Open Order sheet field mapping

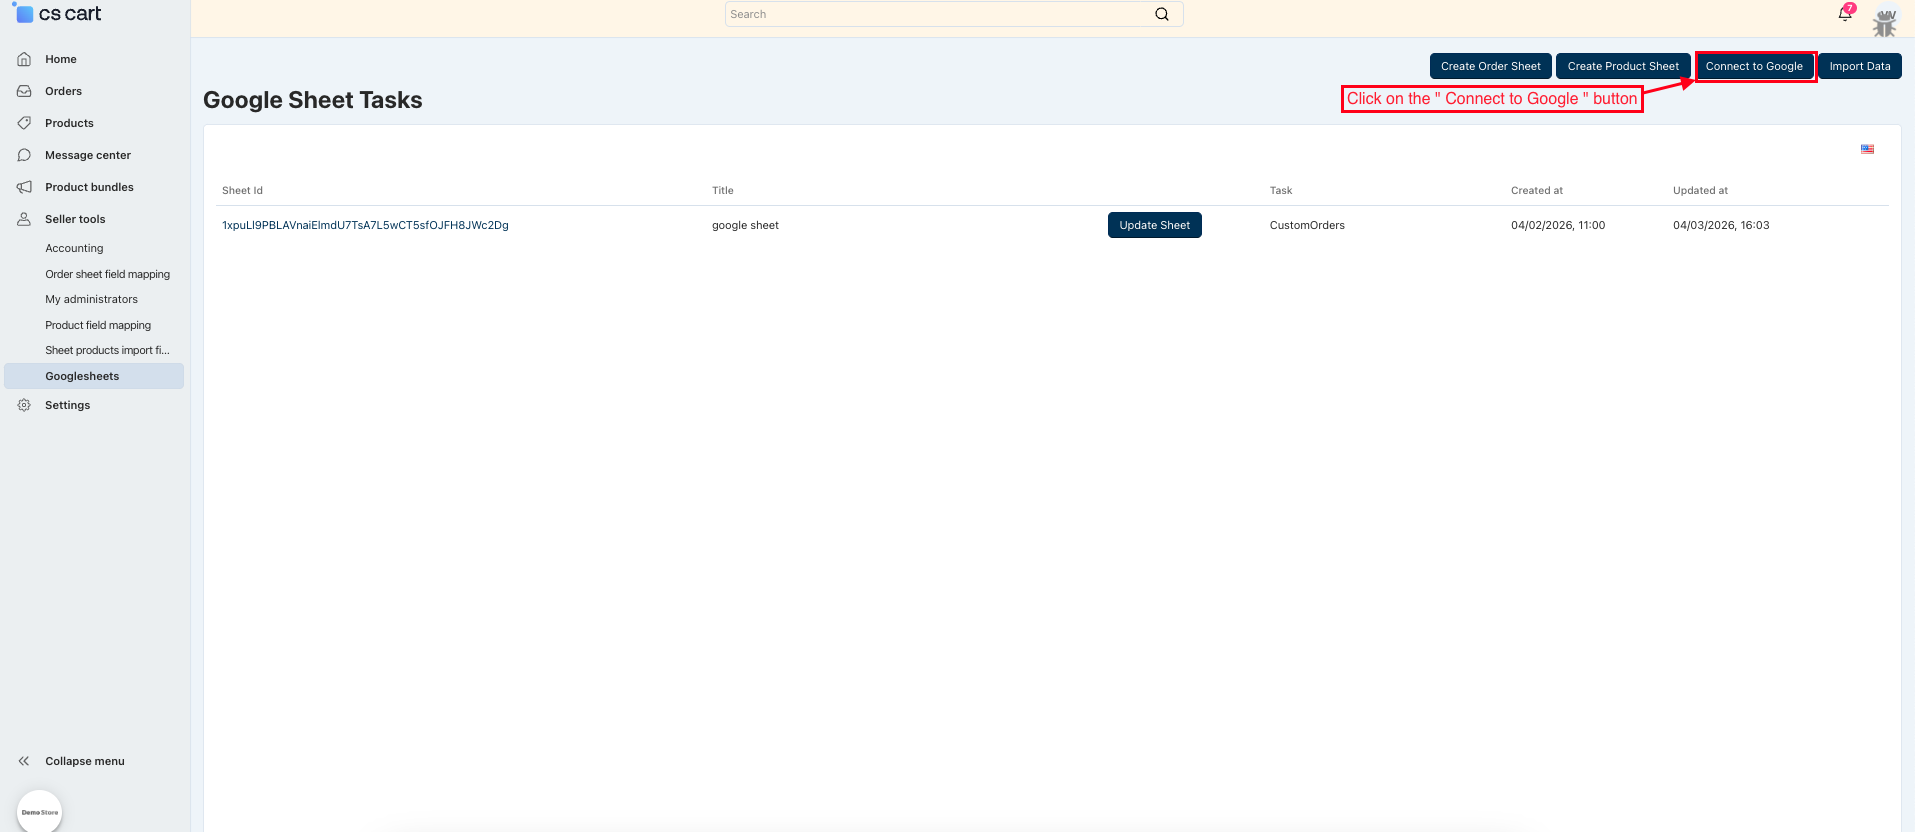(x=107, y=274)
